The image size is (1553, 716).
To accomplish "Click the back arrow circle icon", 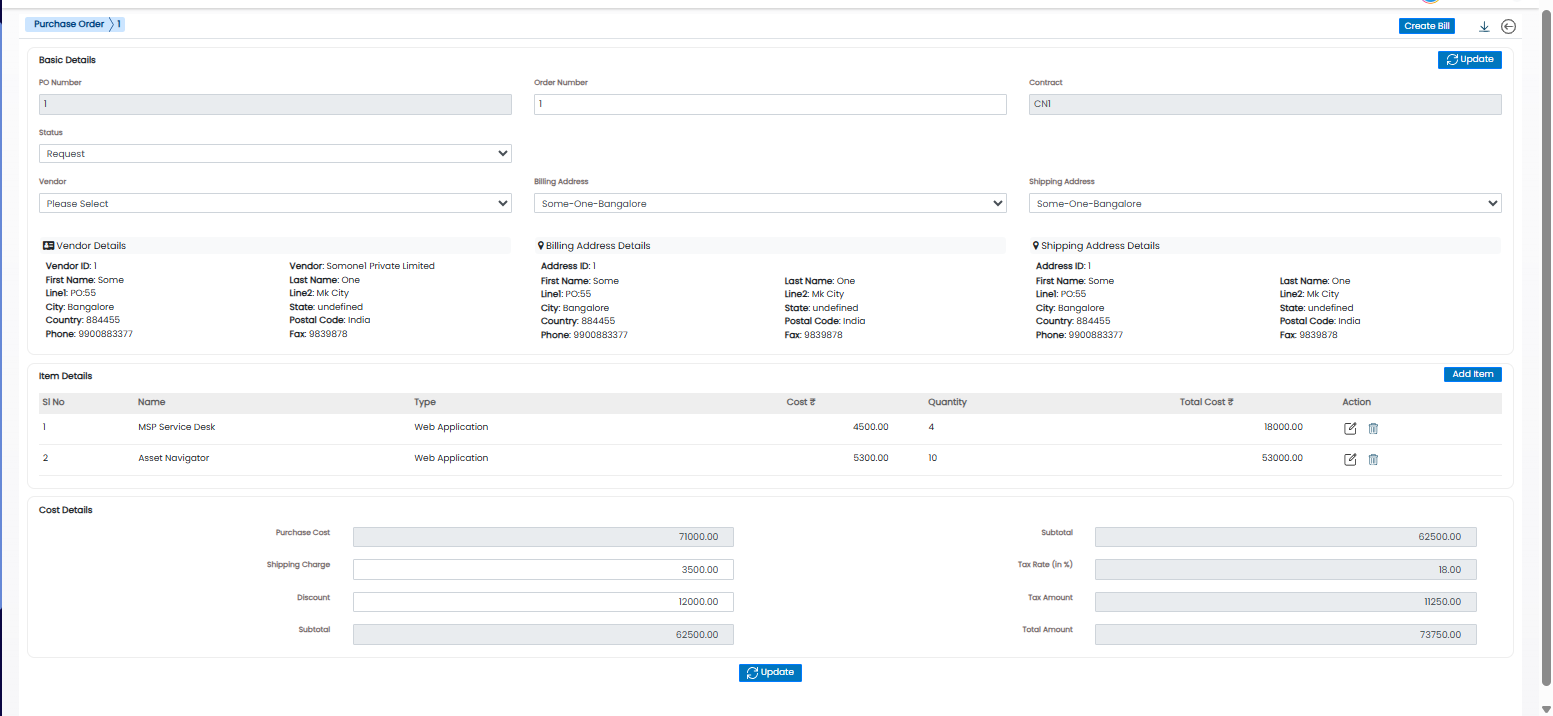I will tap(1509, 27).
